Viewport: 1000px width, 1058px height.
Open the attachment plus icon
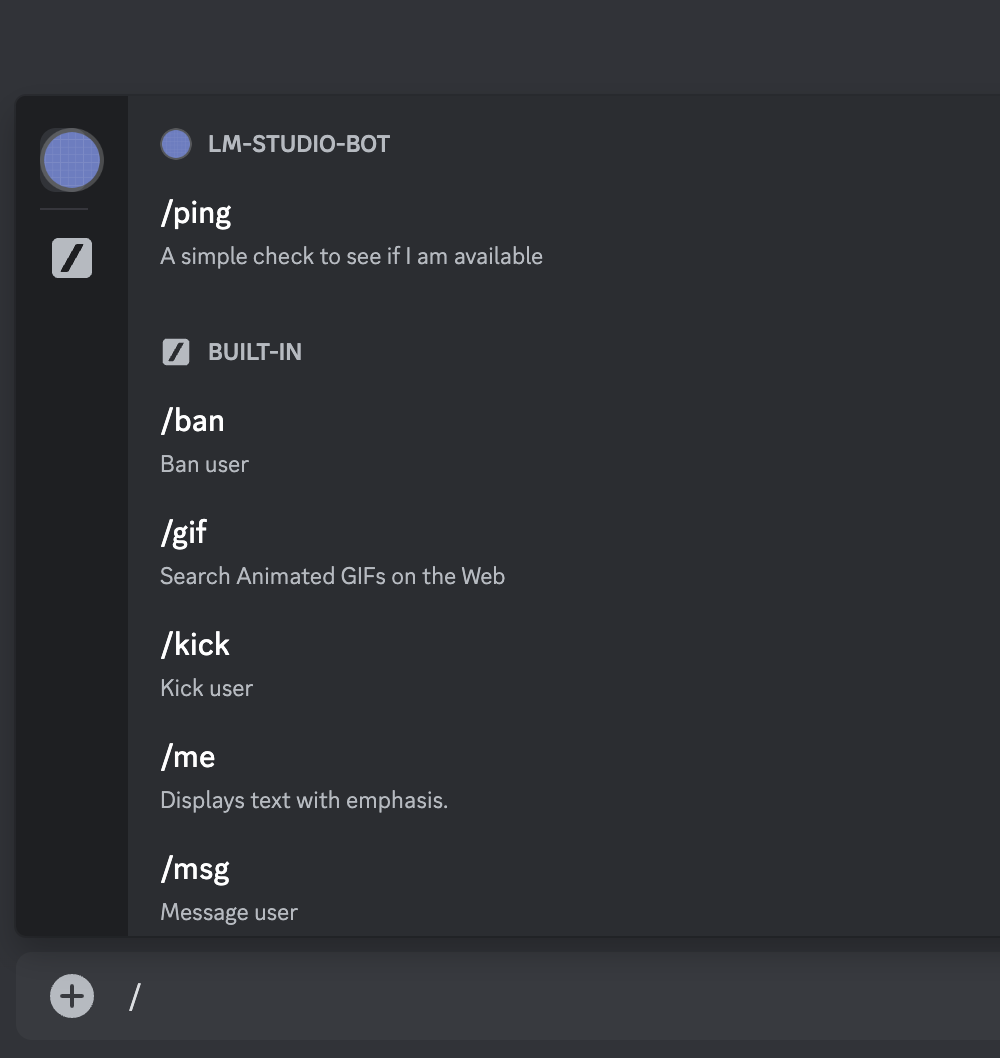pos(70,995)
